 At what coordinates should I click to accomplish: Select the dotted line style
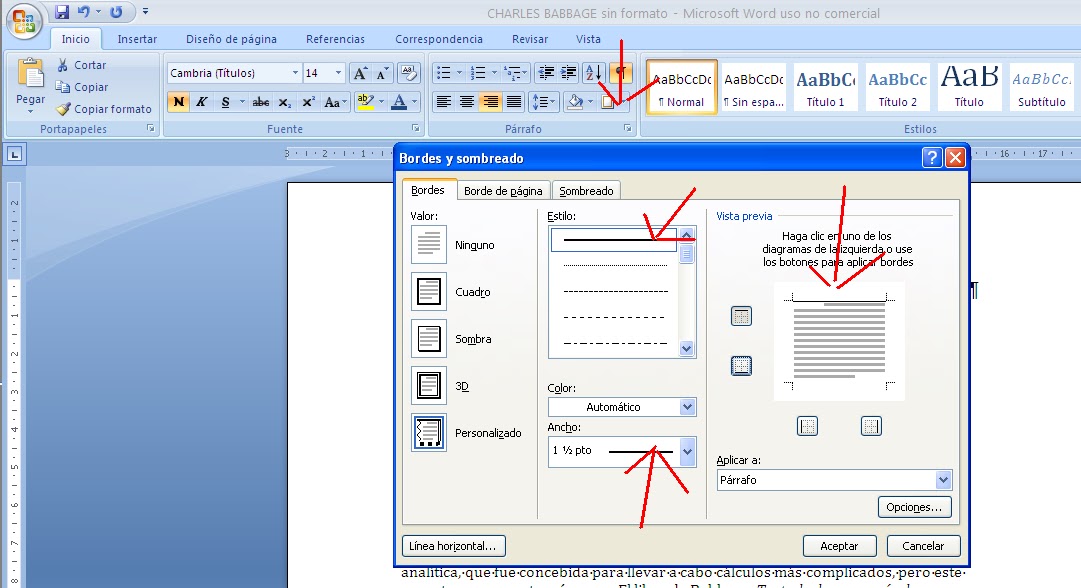(615, 265)
